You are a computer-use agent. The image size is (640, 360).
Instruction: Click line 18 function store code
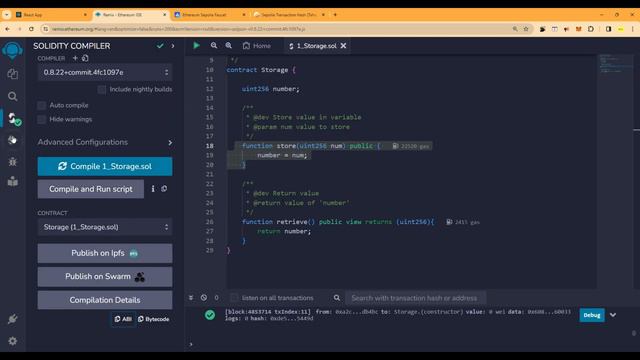[x=311, y=146]
